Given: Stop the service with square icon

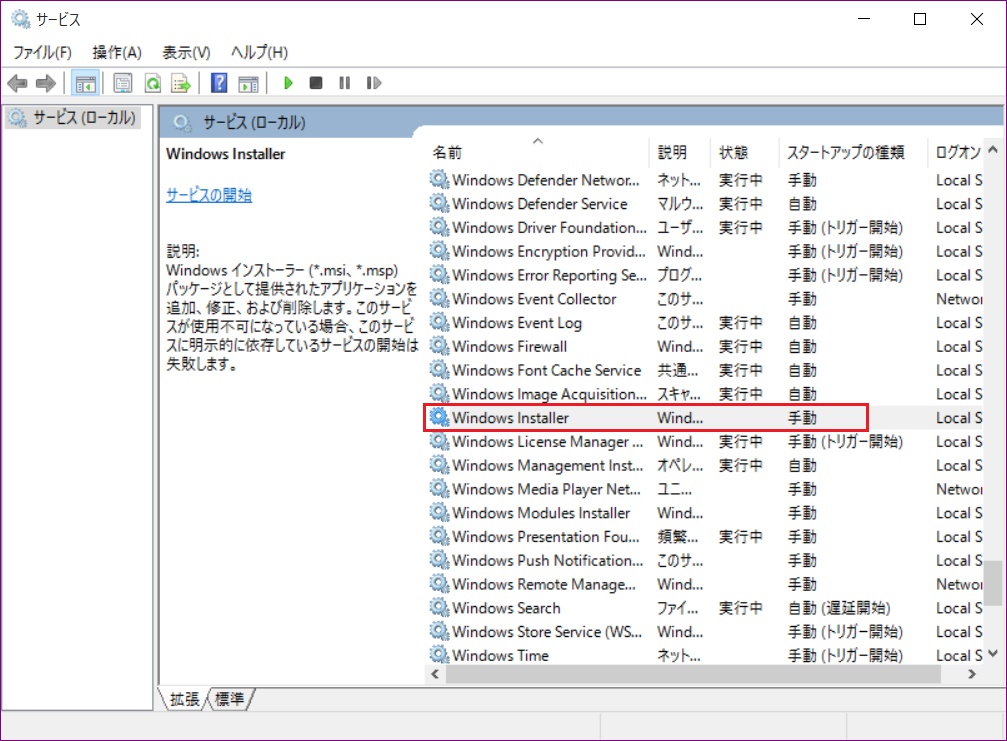Looking at the screenshot, I should (316, 83).
